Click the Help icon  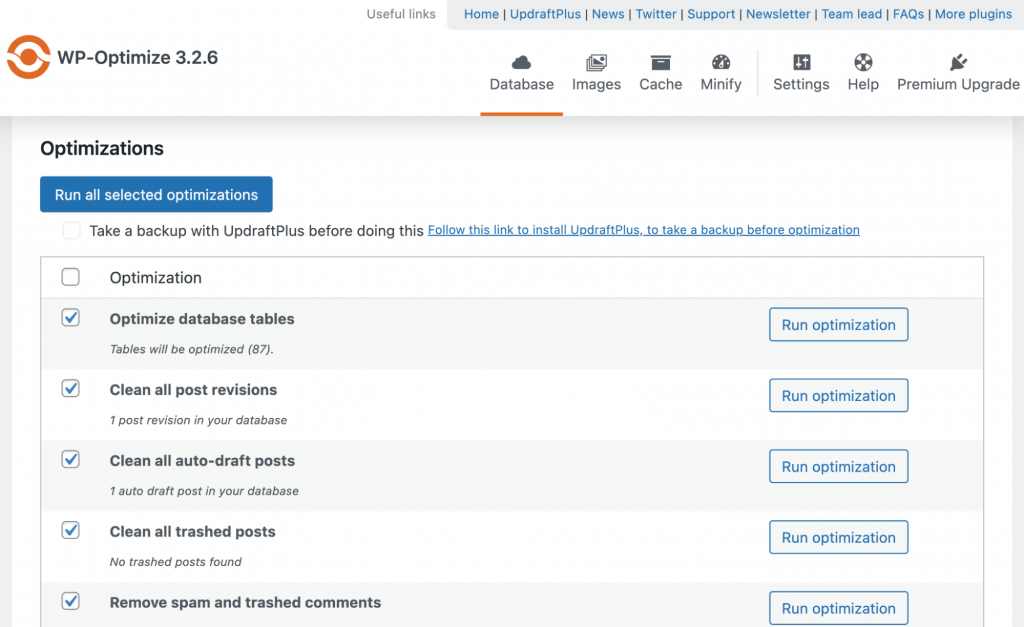point(862,63)
